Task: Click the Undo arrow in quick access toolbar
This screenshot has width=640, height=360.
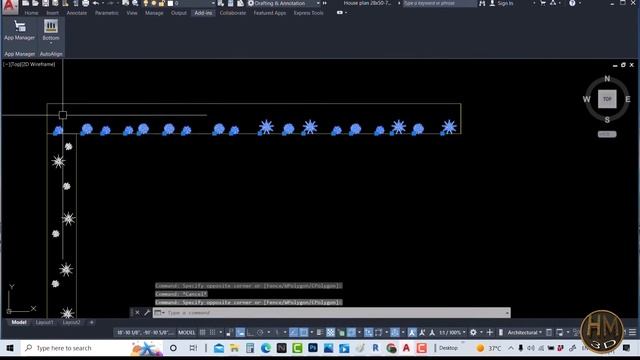Action: (x=96, y=3)
